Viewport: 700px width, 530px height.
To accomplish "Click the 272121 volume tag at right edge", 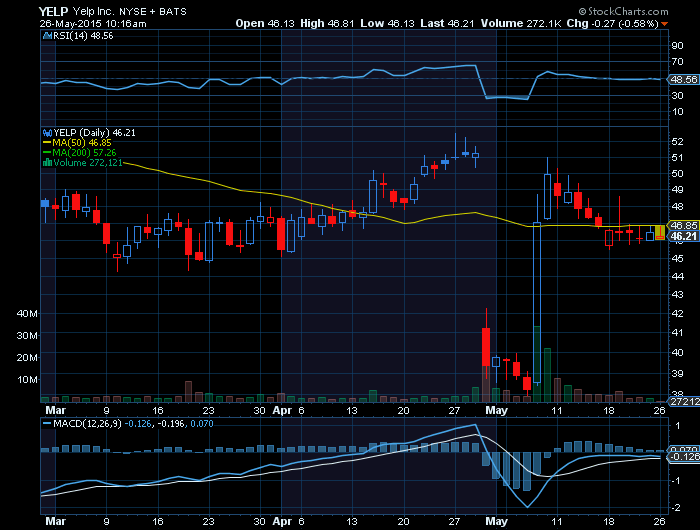I will coord(683,401).
